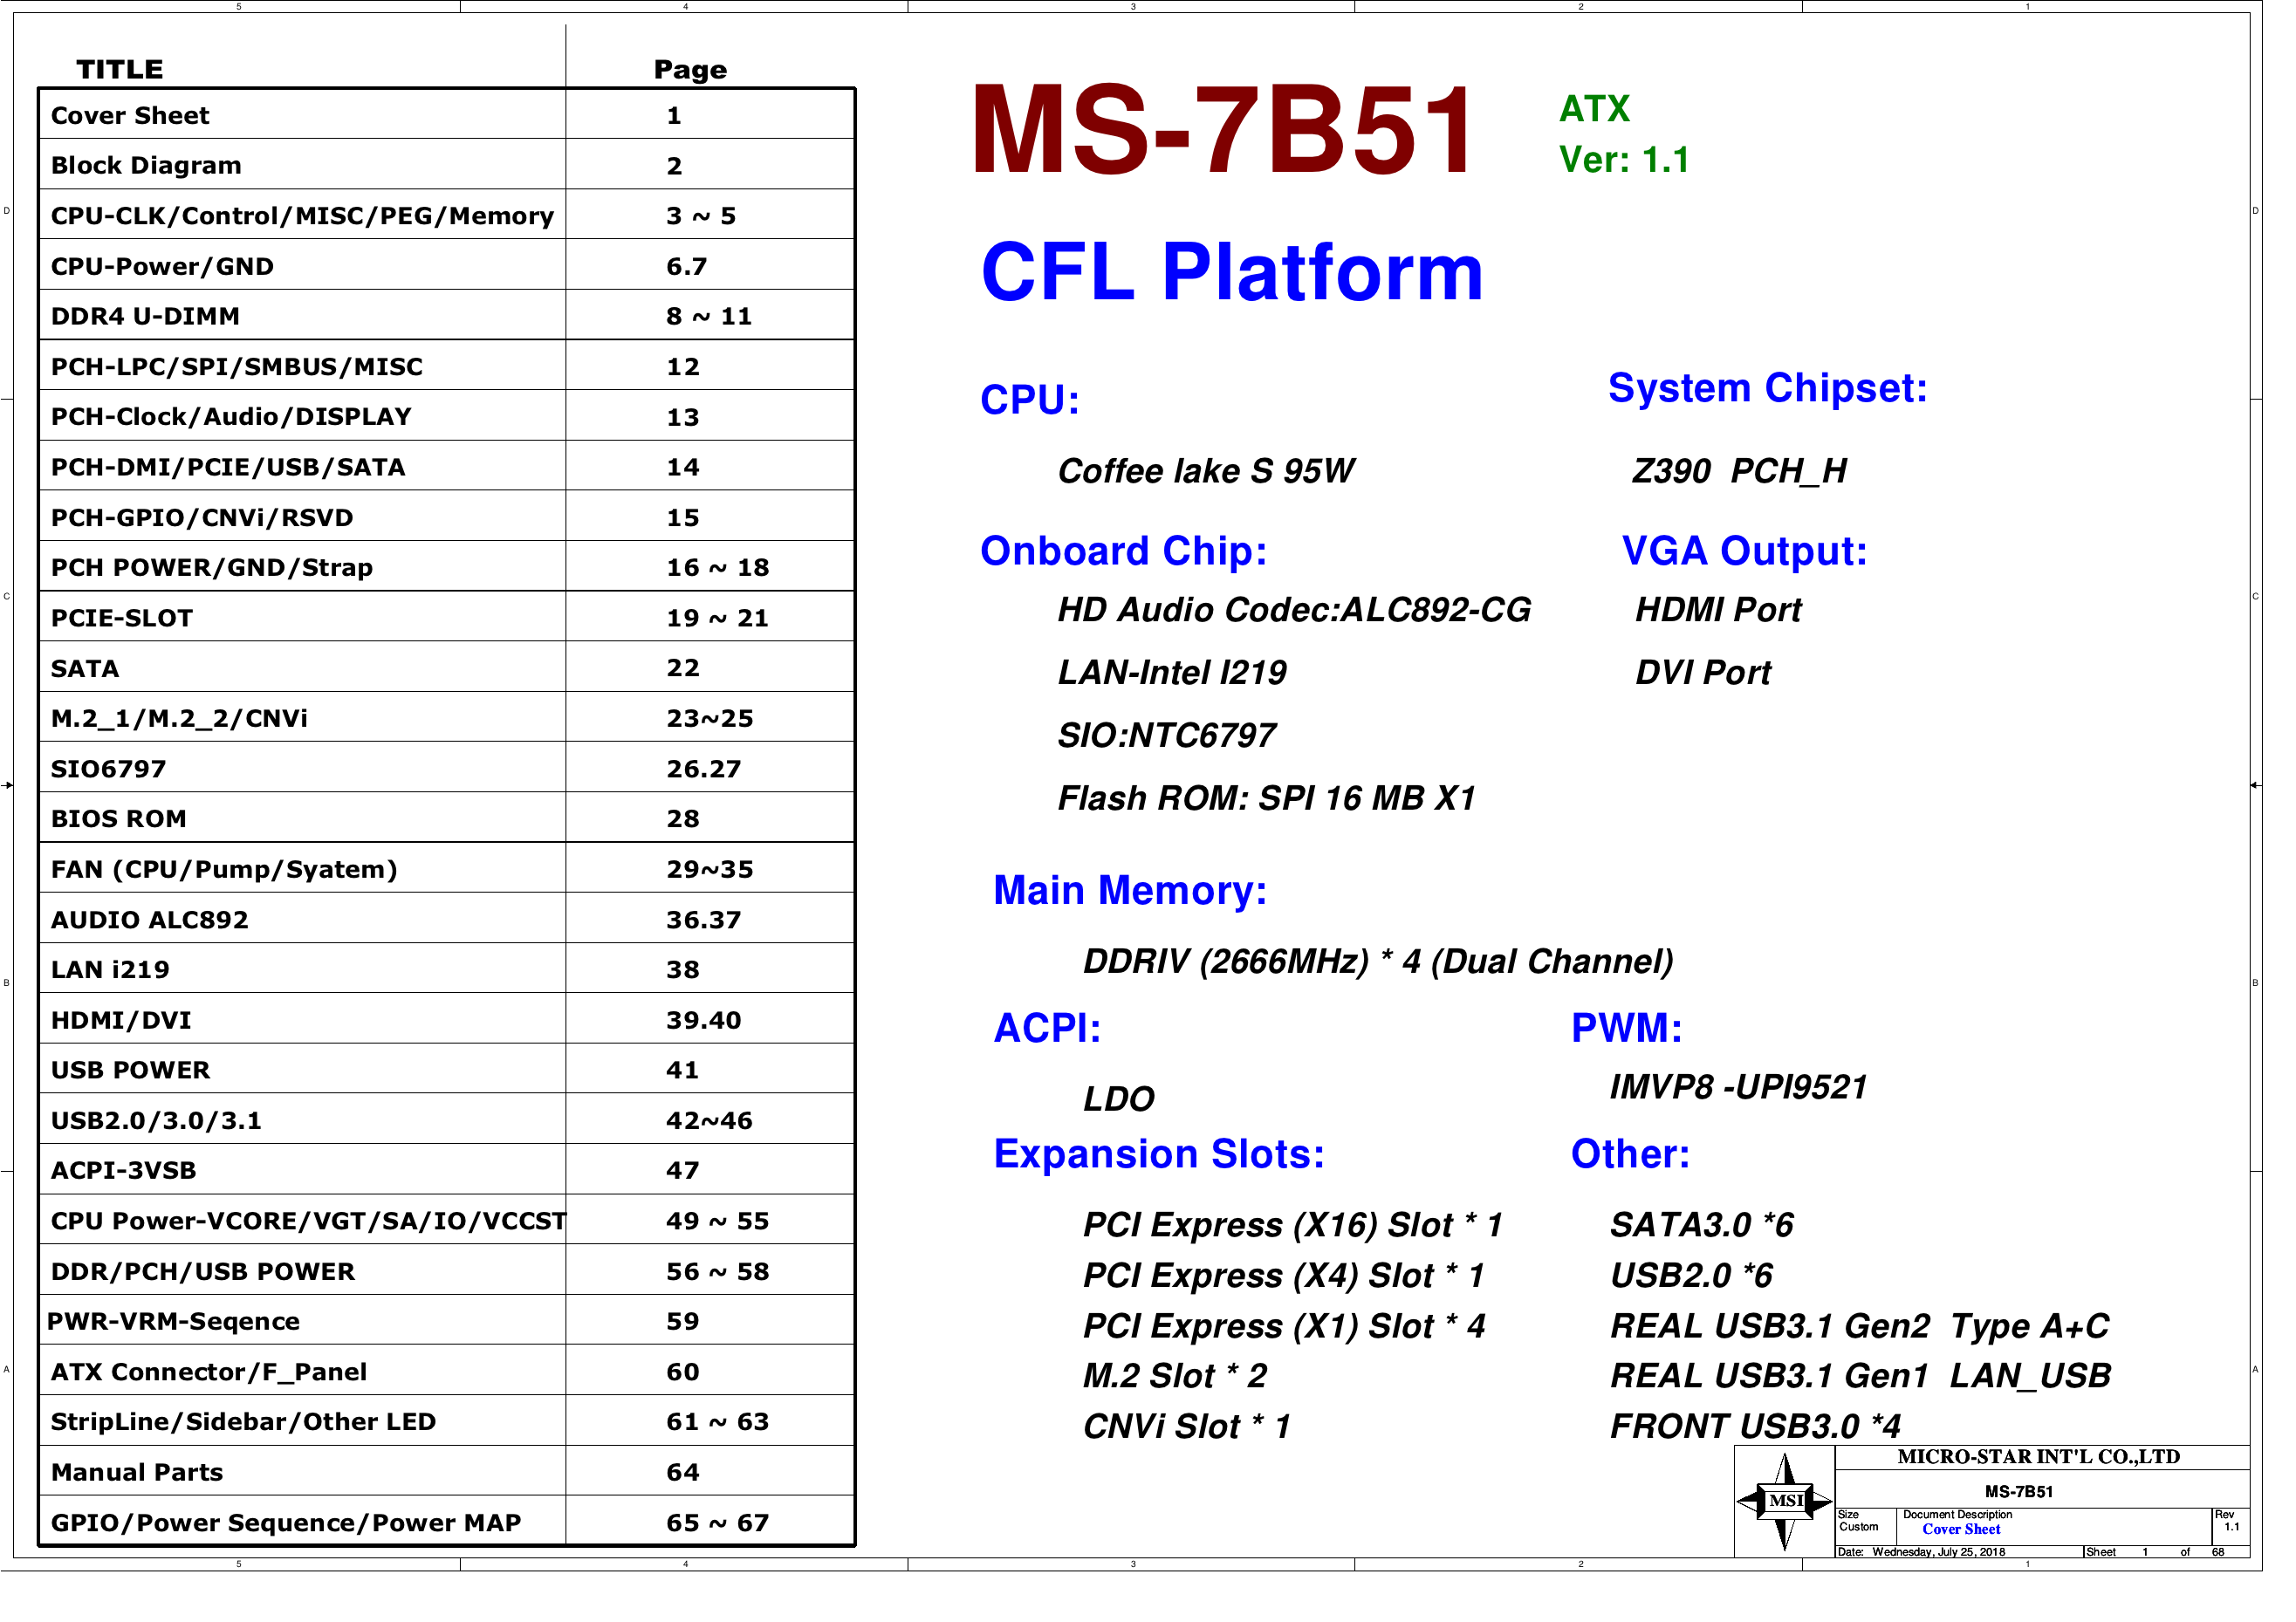Click the page number '49 ~ 55'
2296x1622 pixels.
coord(718,1222)
